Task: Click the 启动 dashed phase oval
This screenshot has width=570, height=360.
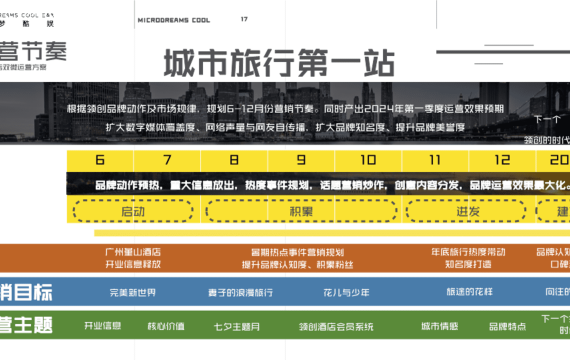Action: tap(133, 211)
